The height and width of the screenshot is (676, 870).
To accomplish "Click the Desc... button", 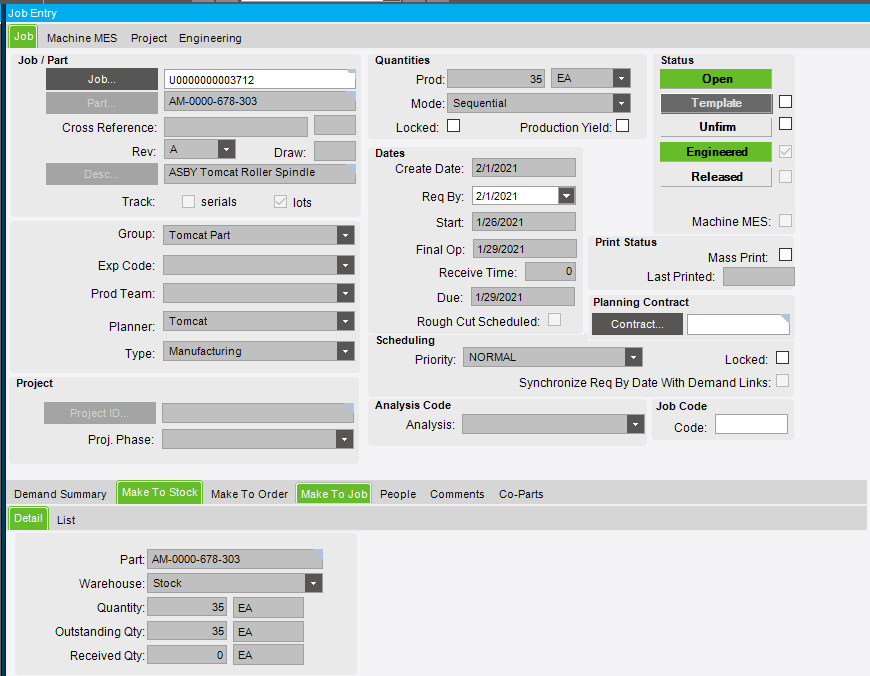I will click(x=102, y=174).
